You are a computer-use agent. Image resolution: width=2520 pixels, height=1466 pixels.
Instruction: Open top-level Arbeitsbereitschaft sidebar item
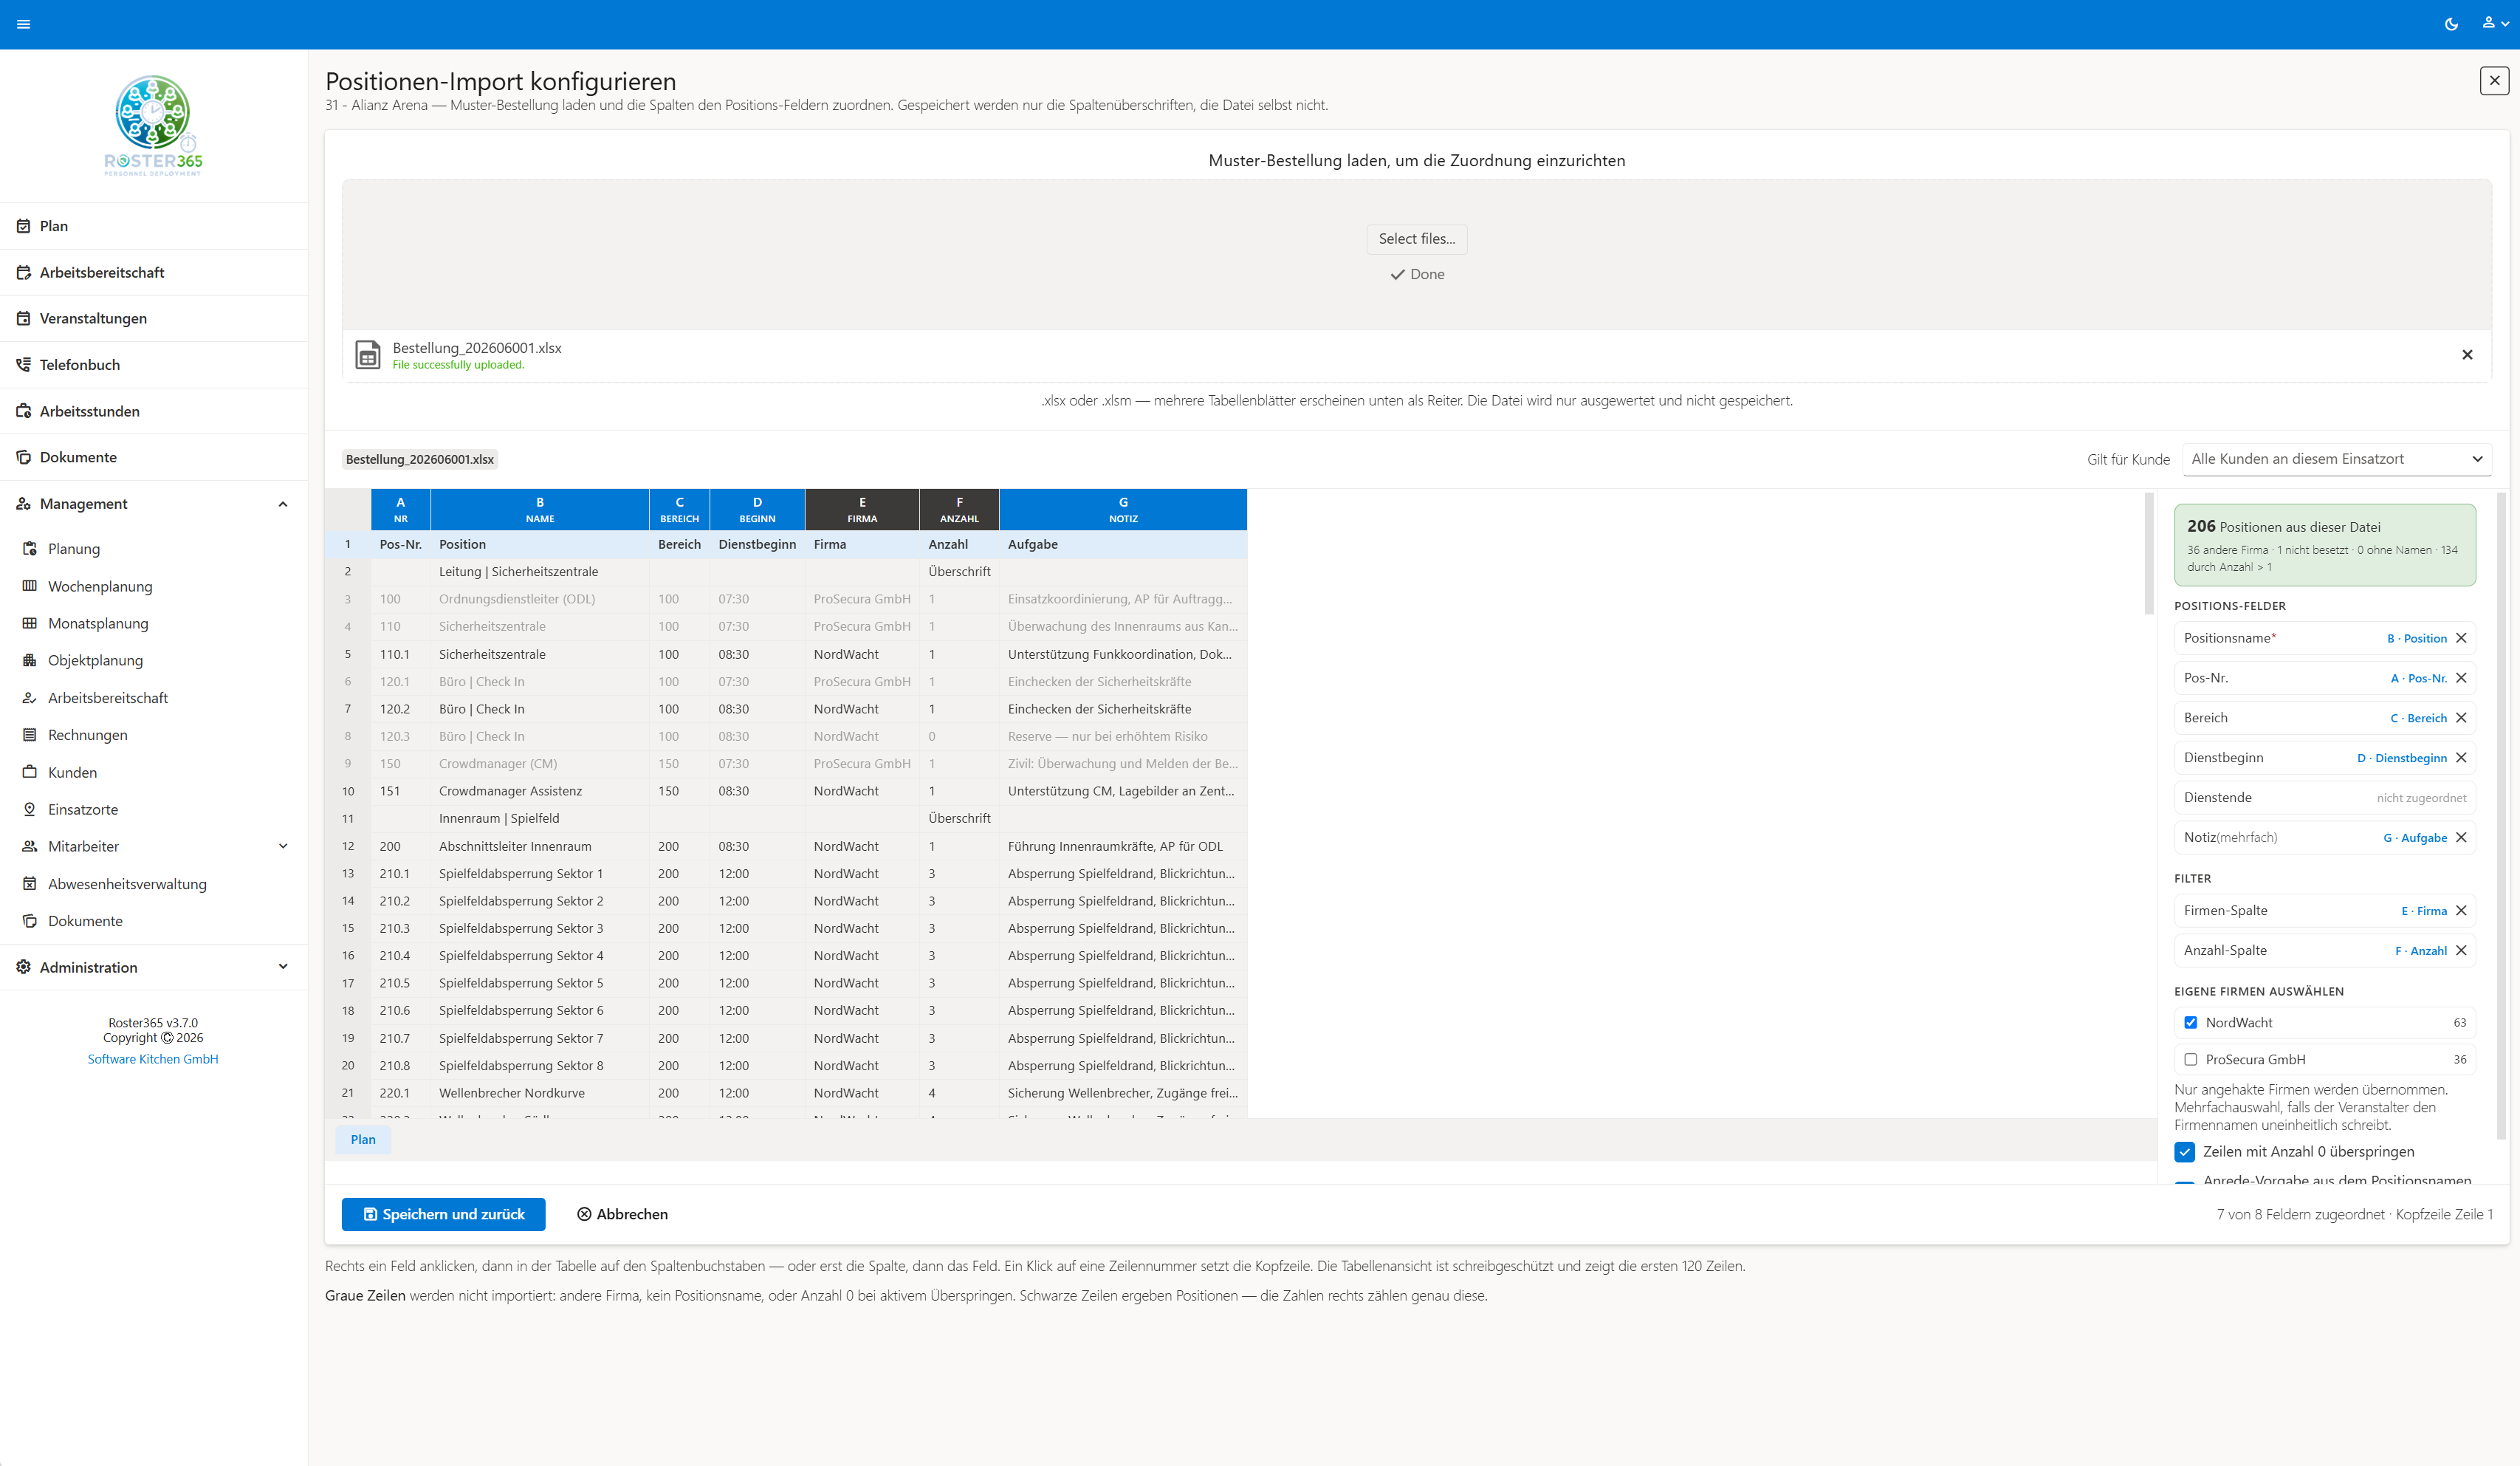[153, 272]
